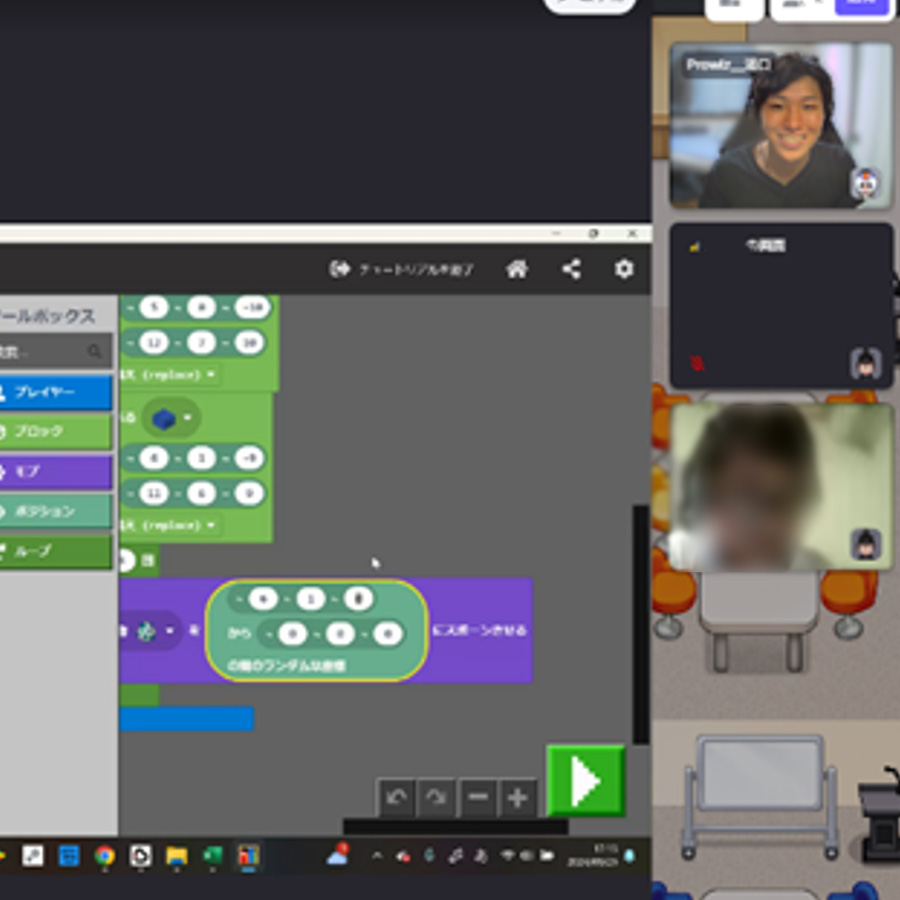Viewport: 900px width, 900px height.
Task: Open the settings gear in the editor
Action: [624, 269]
